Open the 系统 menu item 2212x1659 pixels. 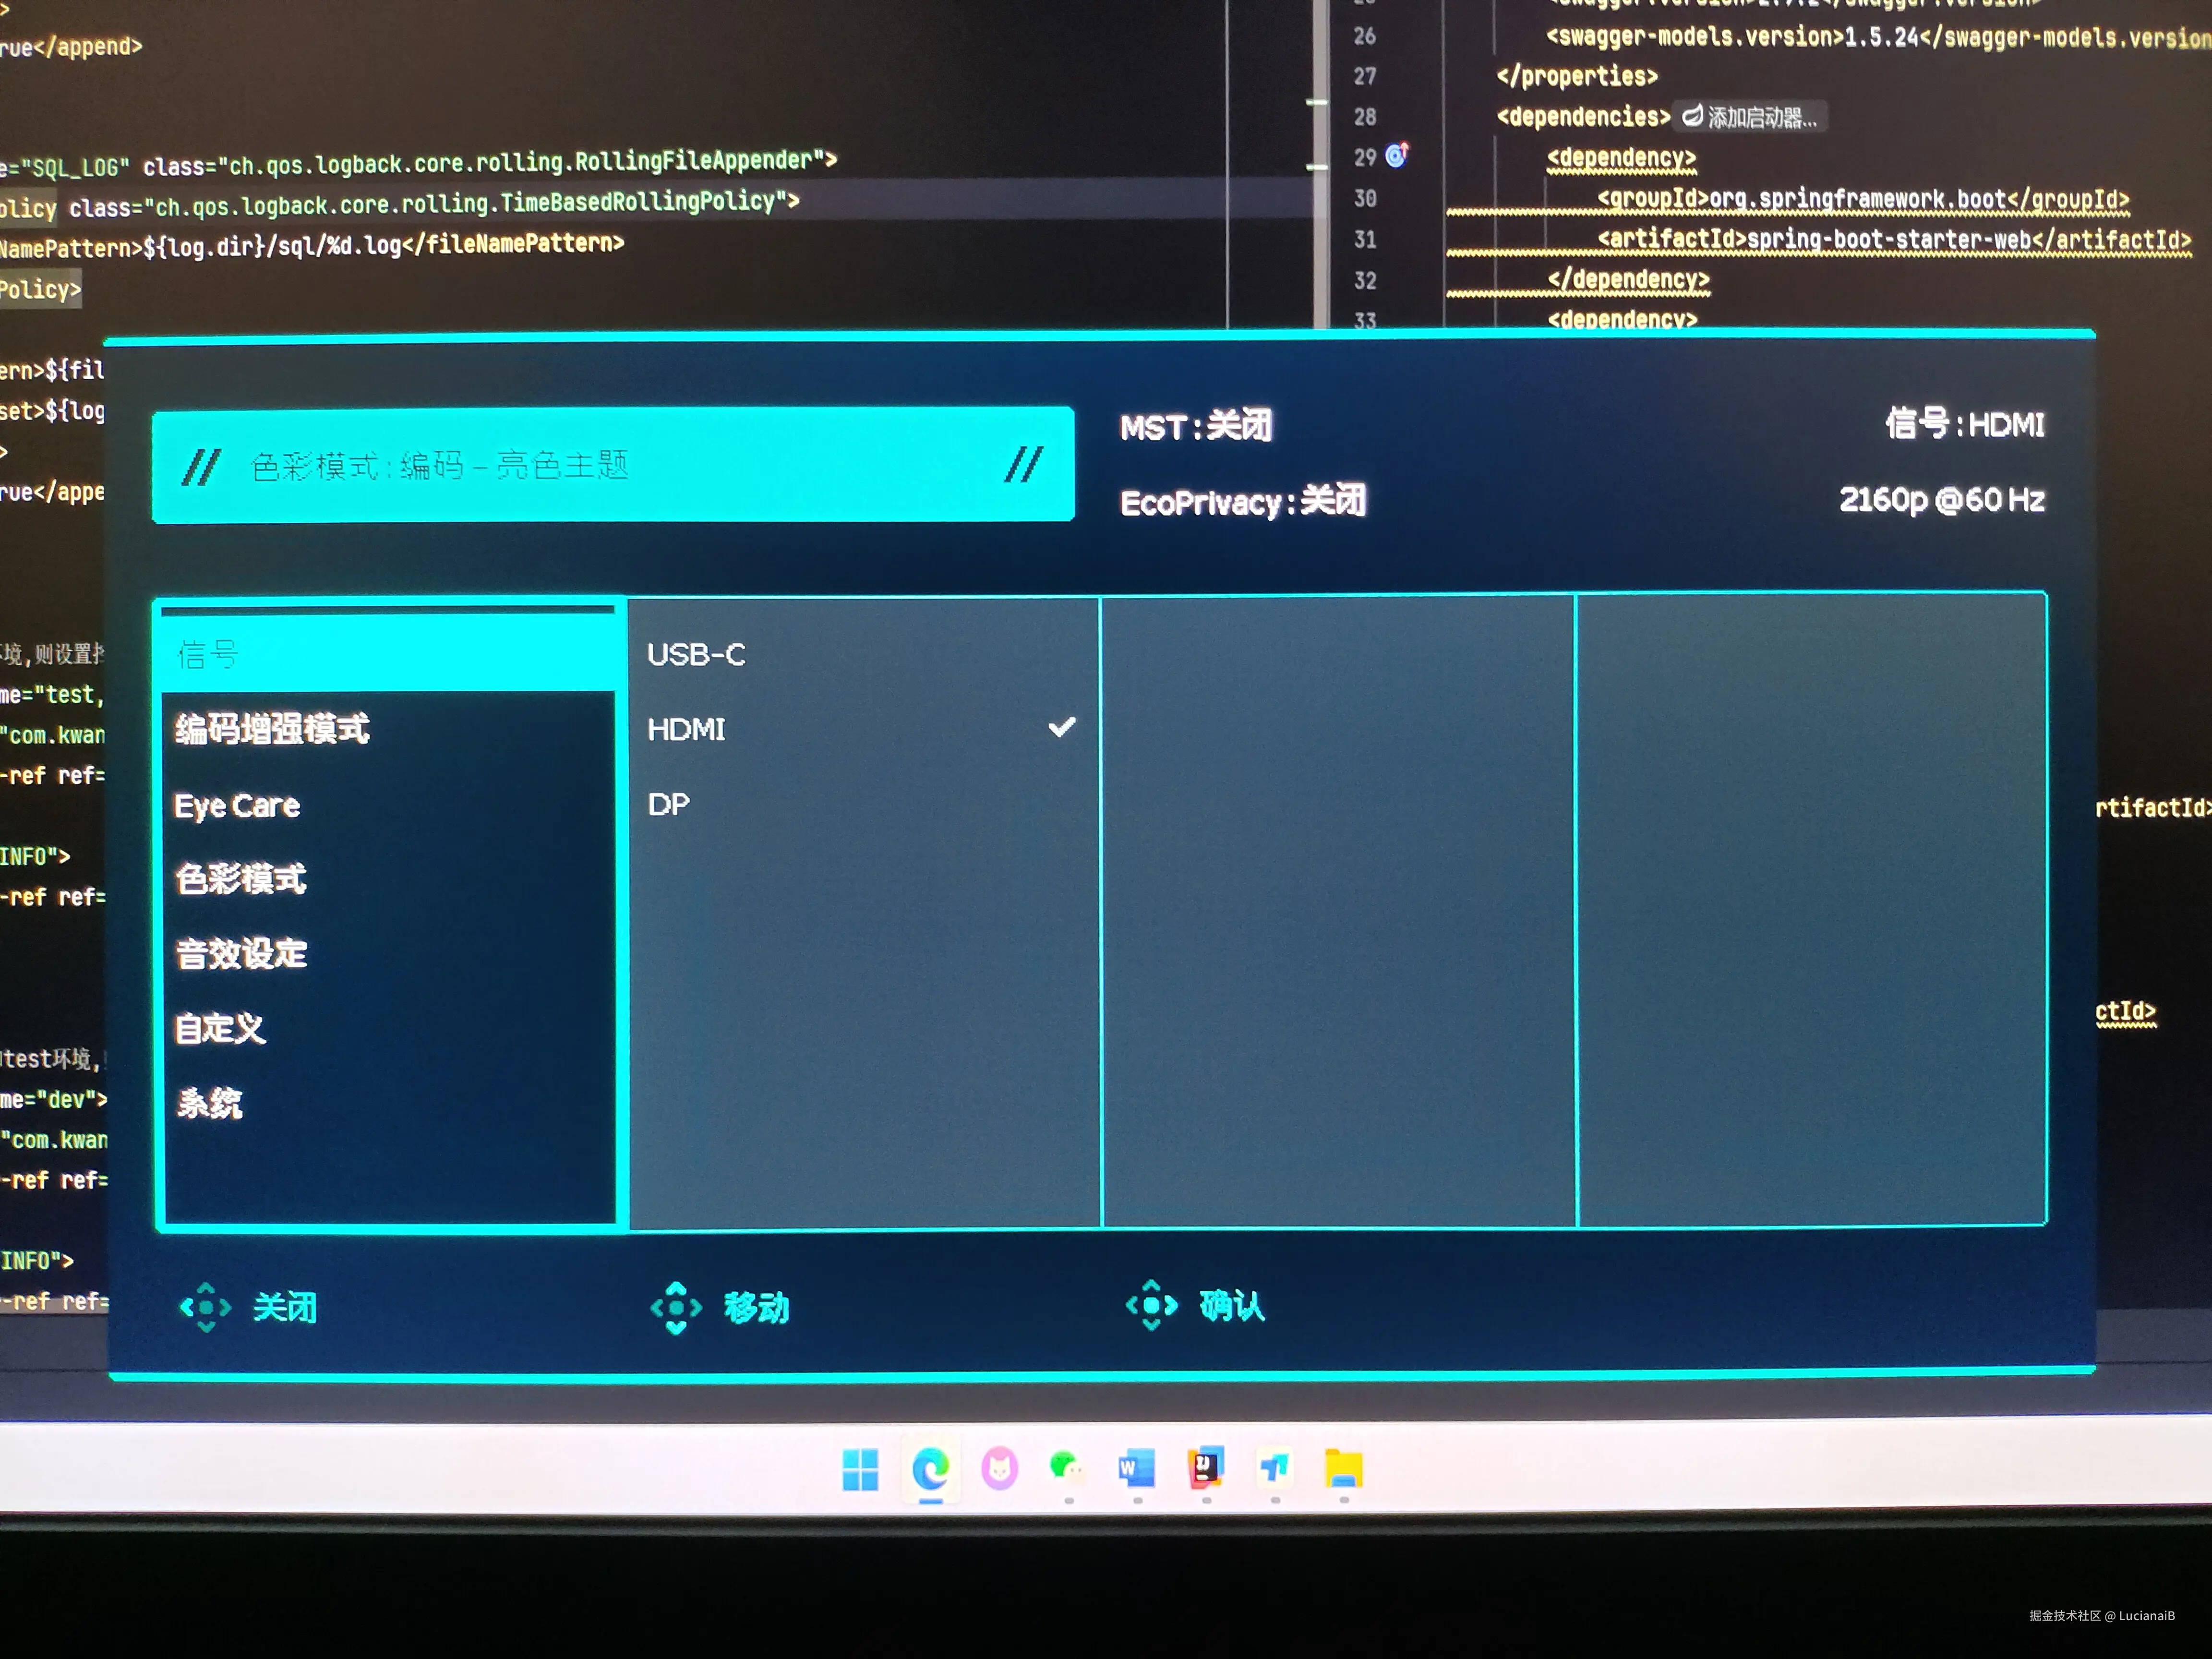[209, 1103]
